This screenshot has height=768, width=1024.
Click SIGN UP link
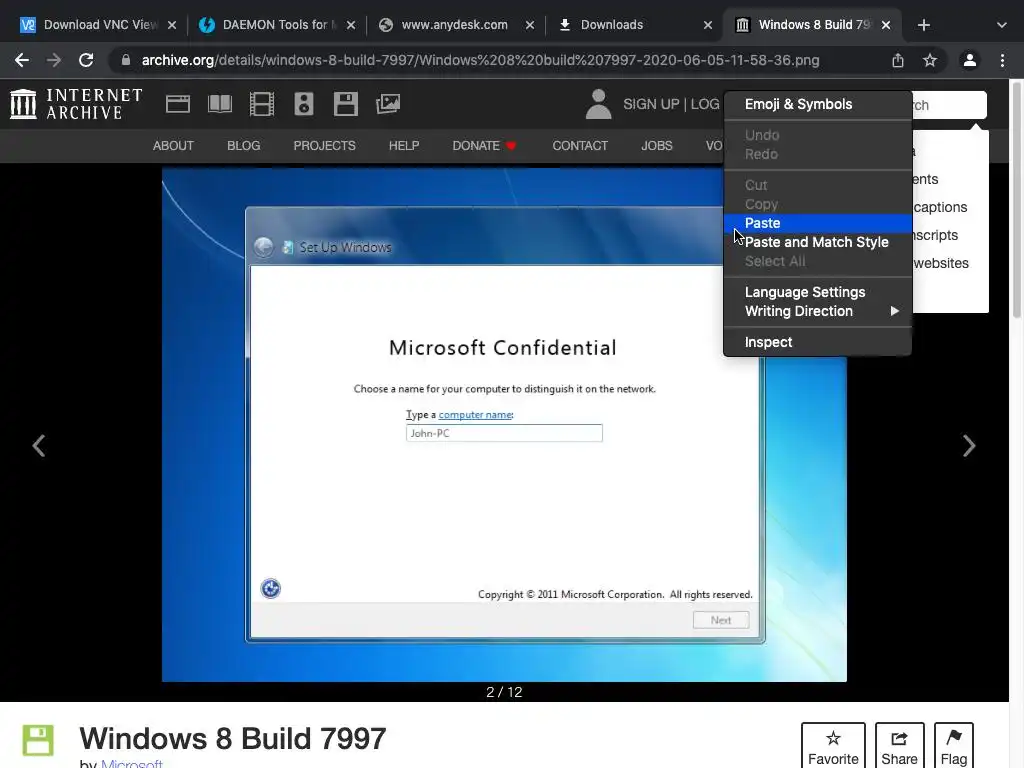tap(651, 104)
